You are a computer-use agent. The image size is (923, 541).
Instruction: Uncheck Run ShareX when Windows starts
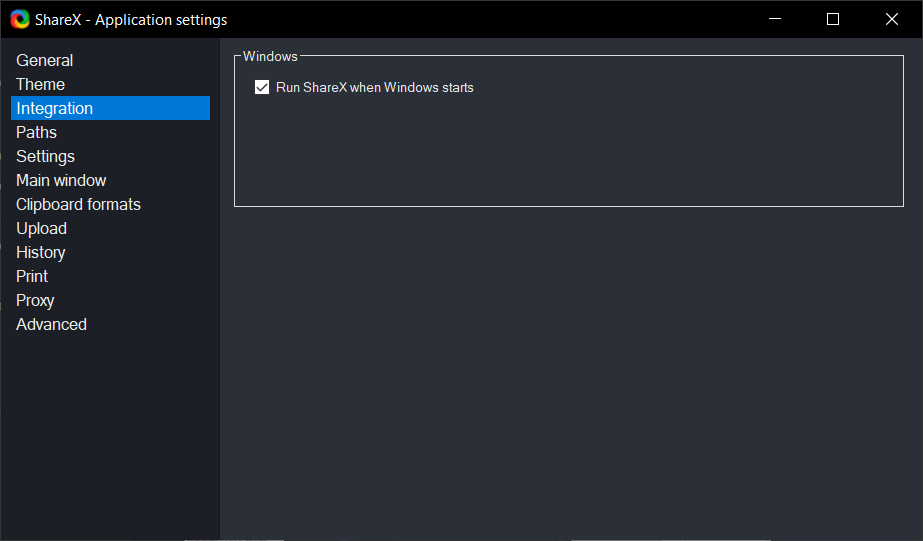[x=262, y=87]
